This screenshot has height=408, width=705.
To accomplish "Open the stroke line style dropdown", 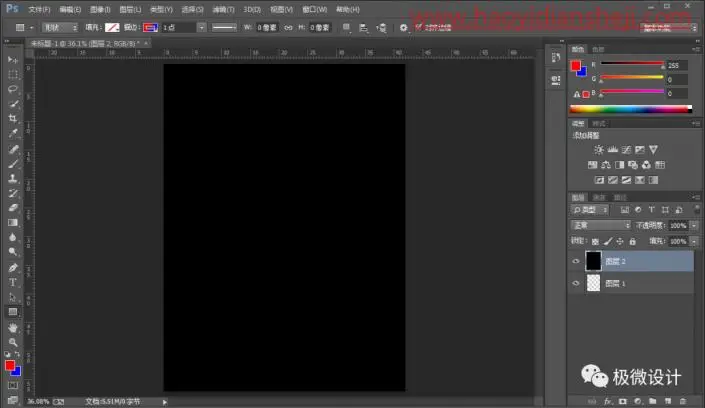I will (x=224, y=28).
